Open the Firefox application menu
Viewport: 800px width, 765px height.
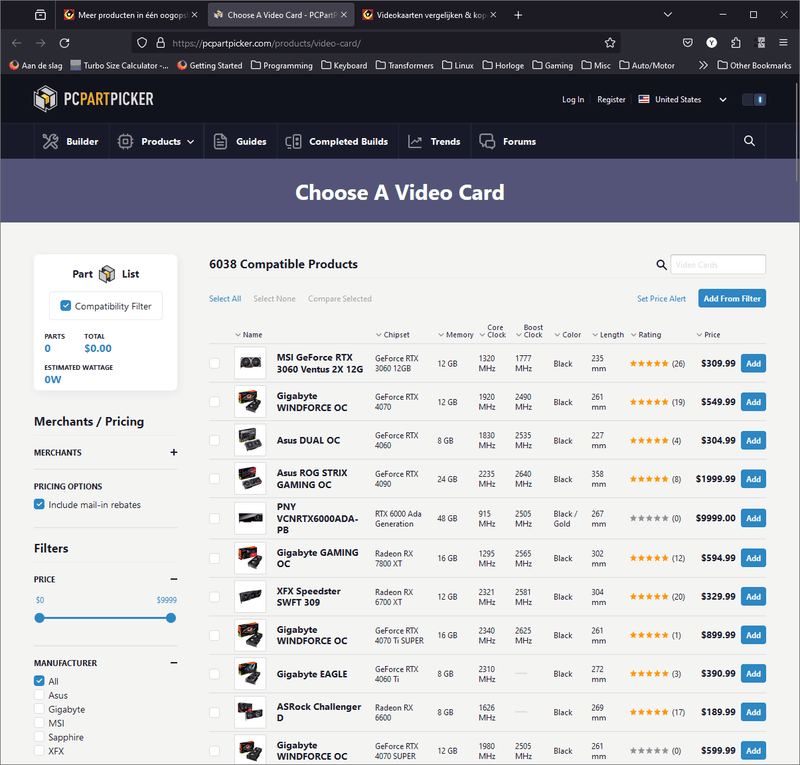pyautogui.click(x=783, y=43)
